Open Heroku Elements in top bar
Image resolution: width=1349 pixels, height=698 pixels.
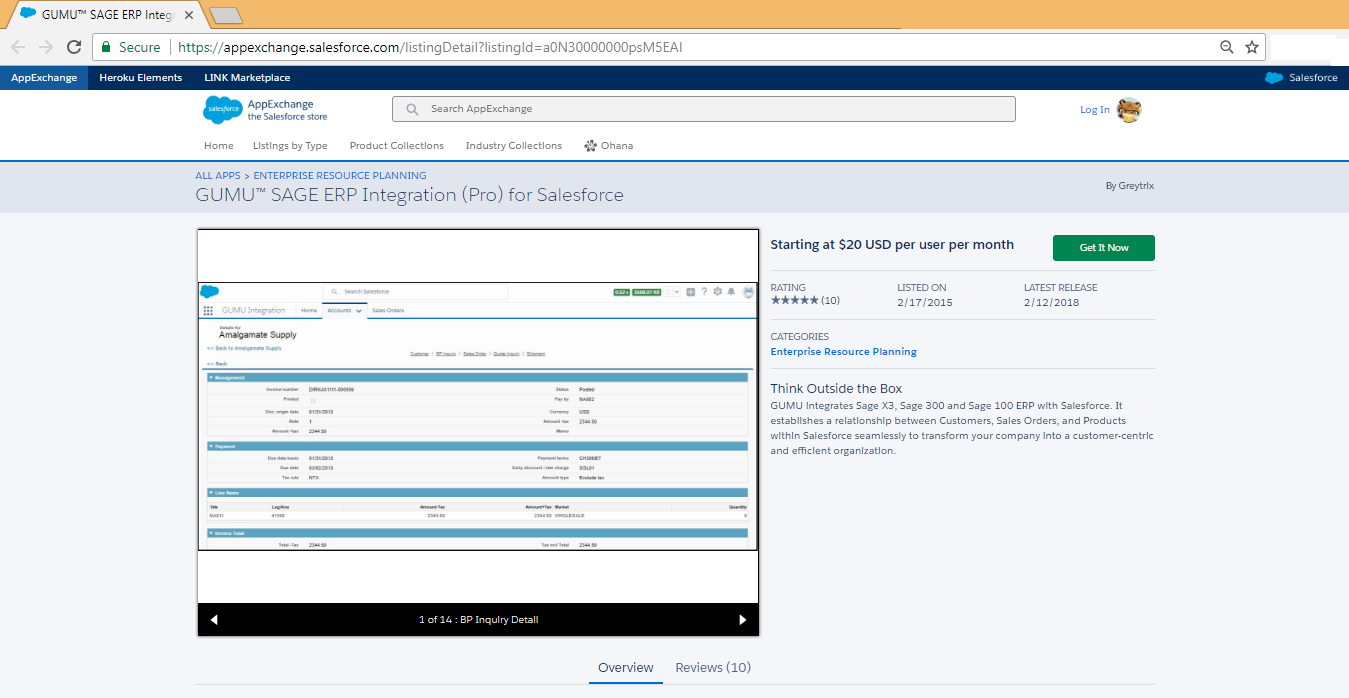pyautogui.click(x=141, y=78)
